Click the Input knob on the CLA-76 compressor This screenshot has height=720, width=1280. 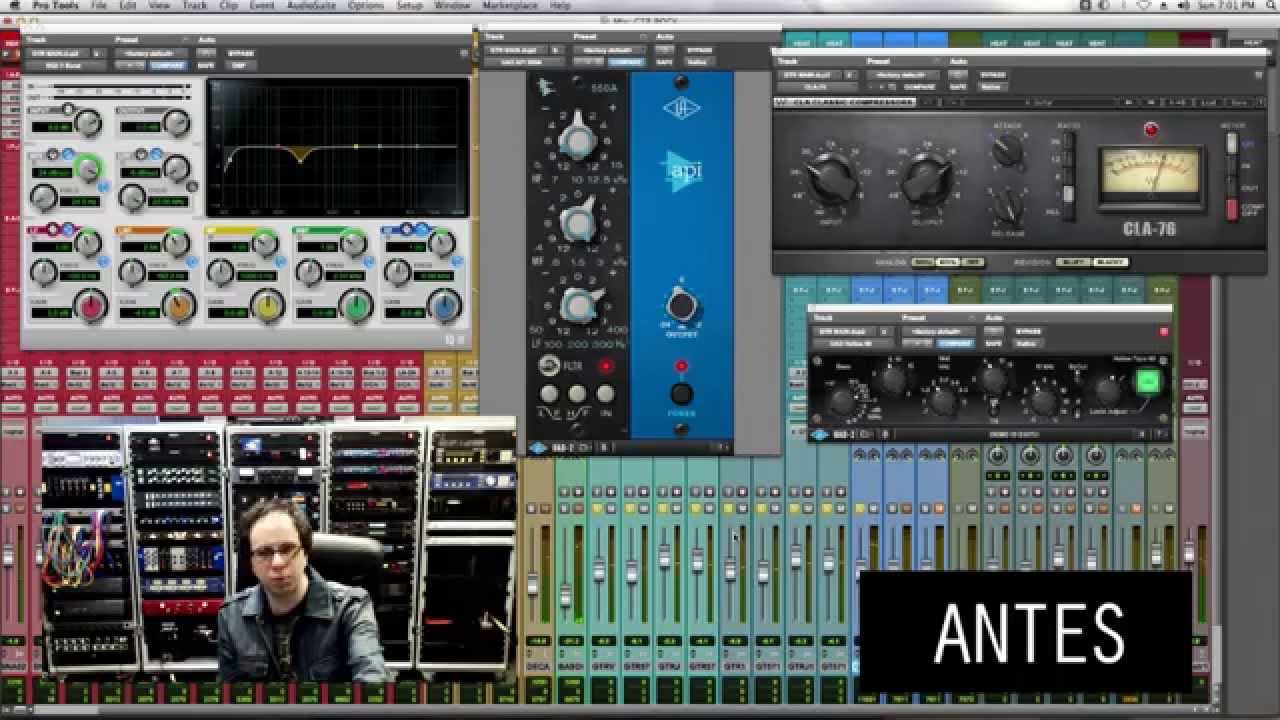832,181
